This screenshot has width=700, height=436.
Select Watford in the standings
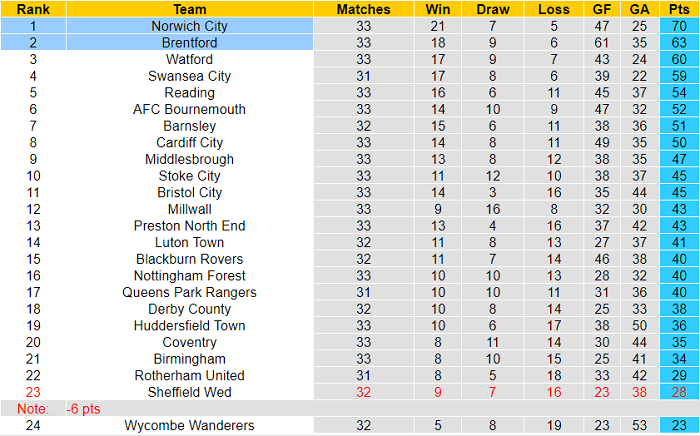click(x=189, y=59)
